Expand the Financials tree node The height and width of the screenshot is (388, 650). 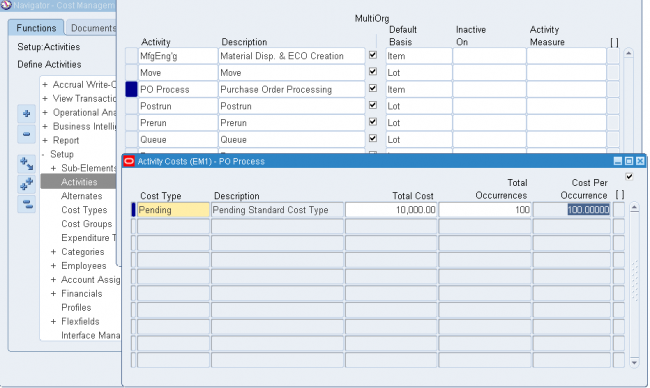coord(53,293)
